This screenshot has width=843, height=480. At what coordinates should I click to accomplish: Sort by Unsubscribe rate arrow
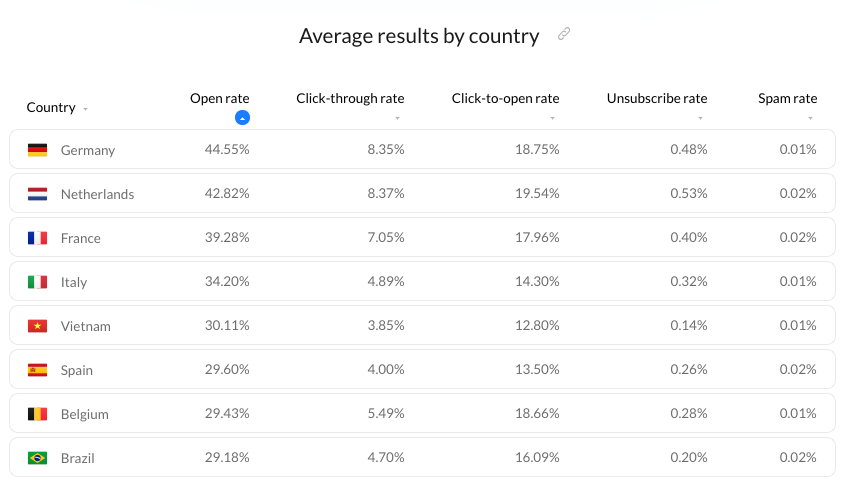click(700, 119)
